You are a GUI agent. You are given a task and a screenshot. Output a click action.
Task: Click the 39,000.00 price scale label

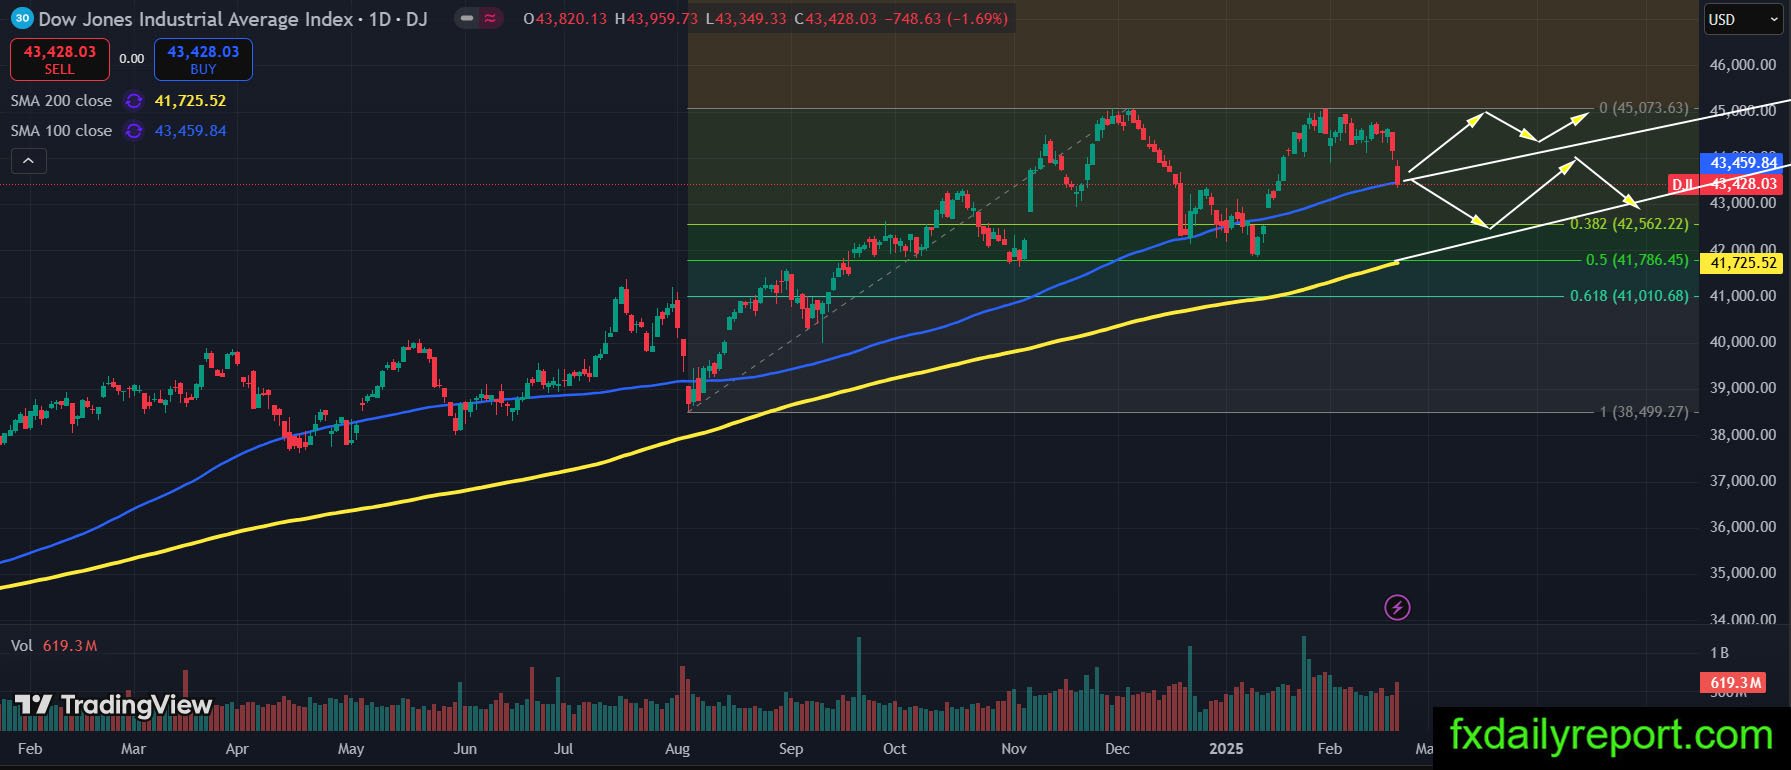pos(1743,388)
